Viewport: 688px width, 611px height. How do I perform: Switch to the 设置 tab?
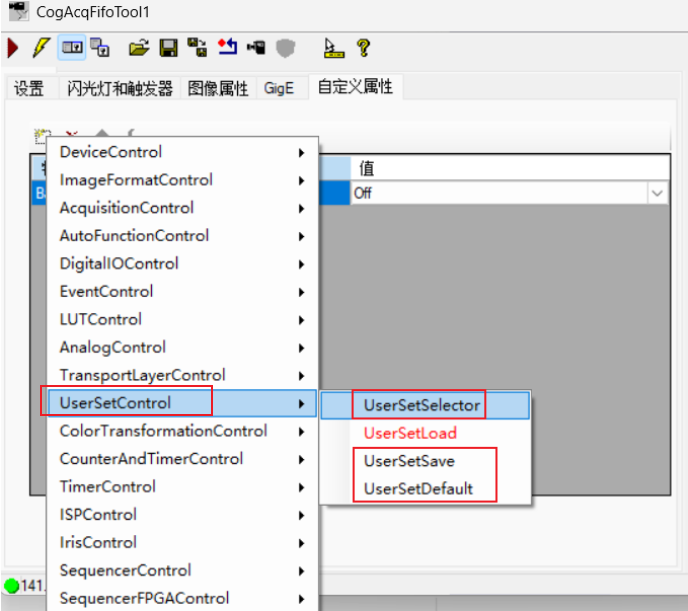[x=29, y=88]
